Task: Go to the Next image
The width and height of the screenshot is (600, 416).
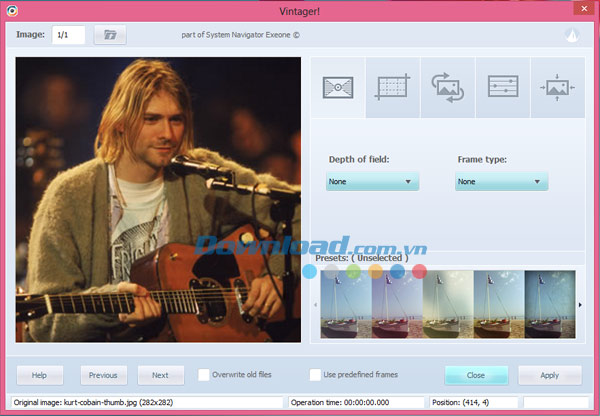Action: 160,375
